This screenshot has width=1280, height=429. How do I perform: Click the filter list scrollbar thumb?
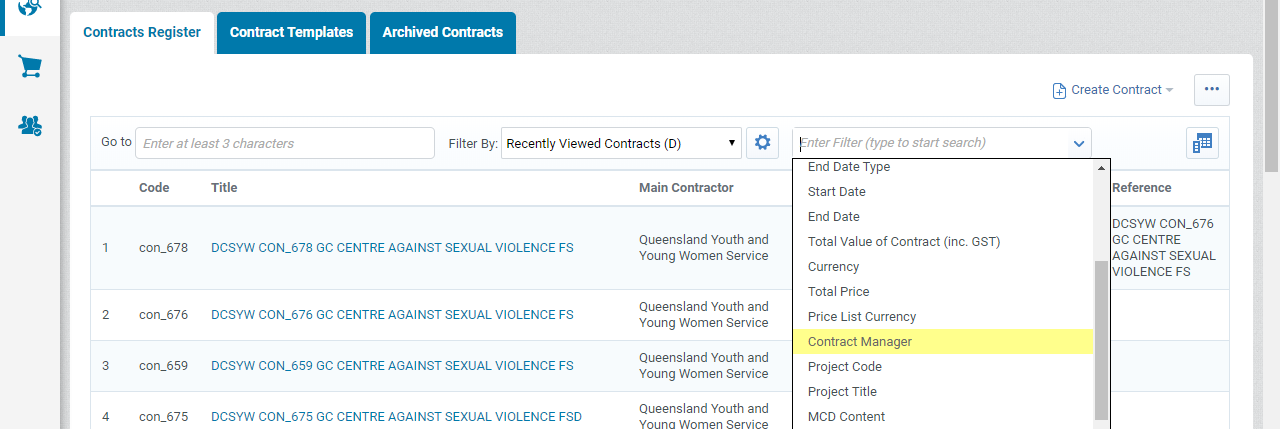pos(1101,340)
